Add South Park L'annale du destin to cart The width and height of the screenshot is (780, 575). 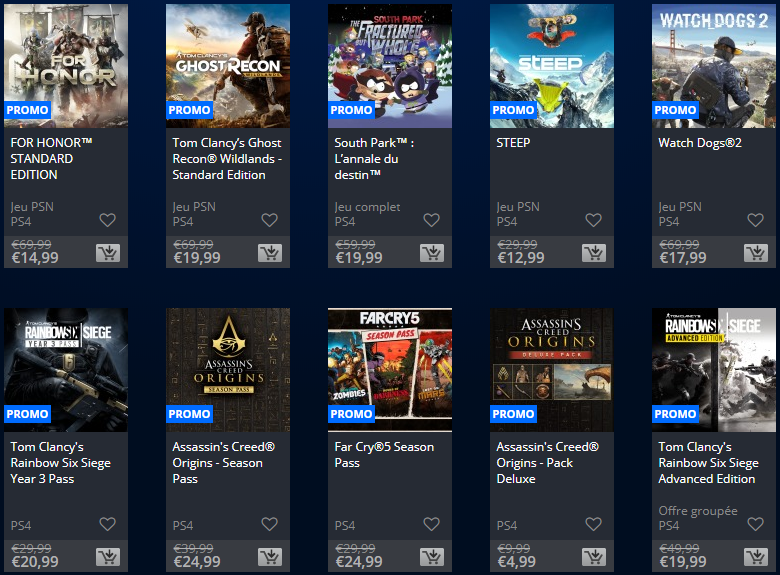tap(432, 253)
